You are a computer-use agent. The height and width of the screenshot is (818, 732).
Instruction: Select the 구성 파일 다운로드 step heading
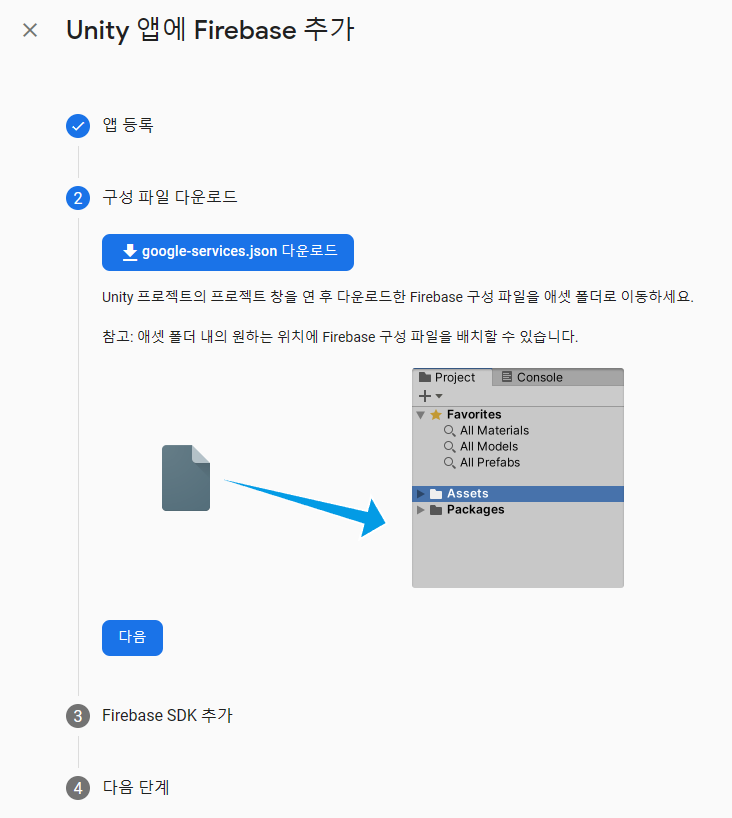(170, 197)
